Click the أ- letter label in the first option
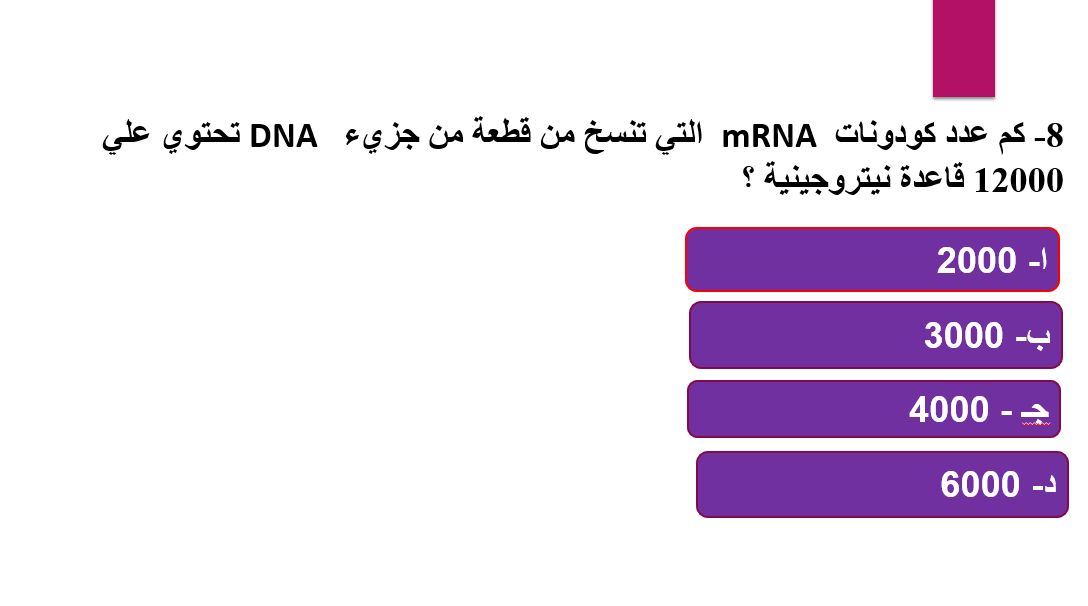This screenshot has height=606, width=1088. (x=1038, y=260)
